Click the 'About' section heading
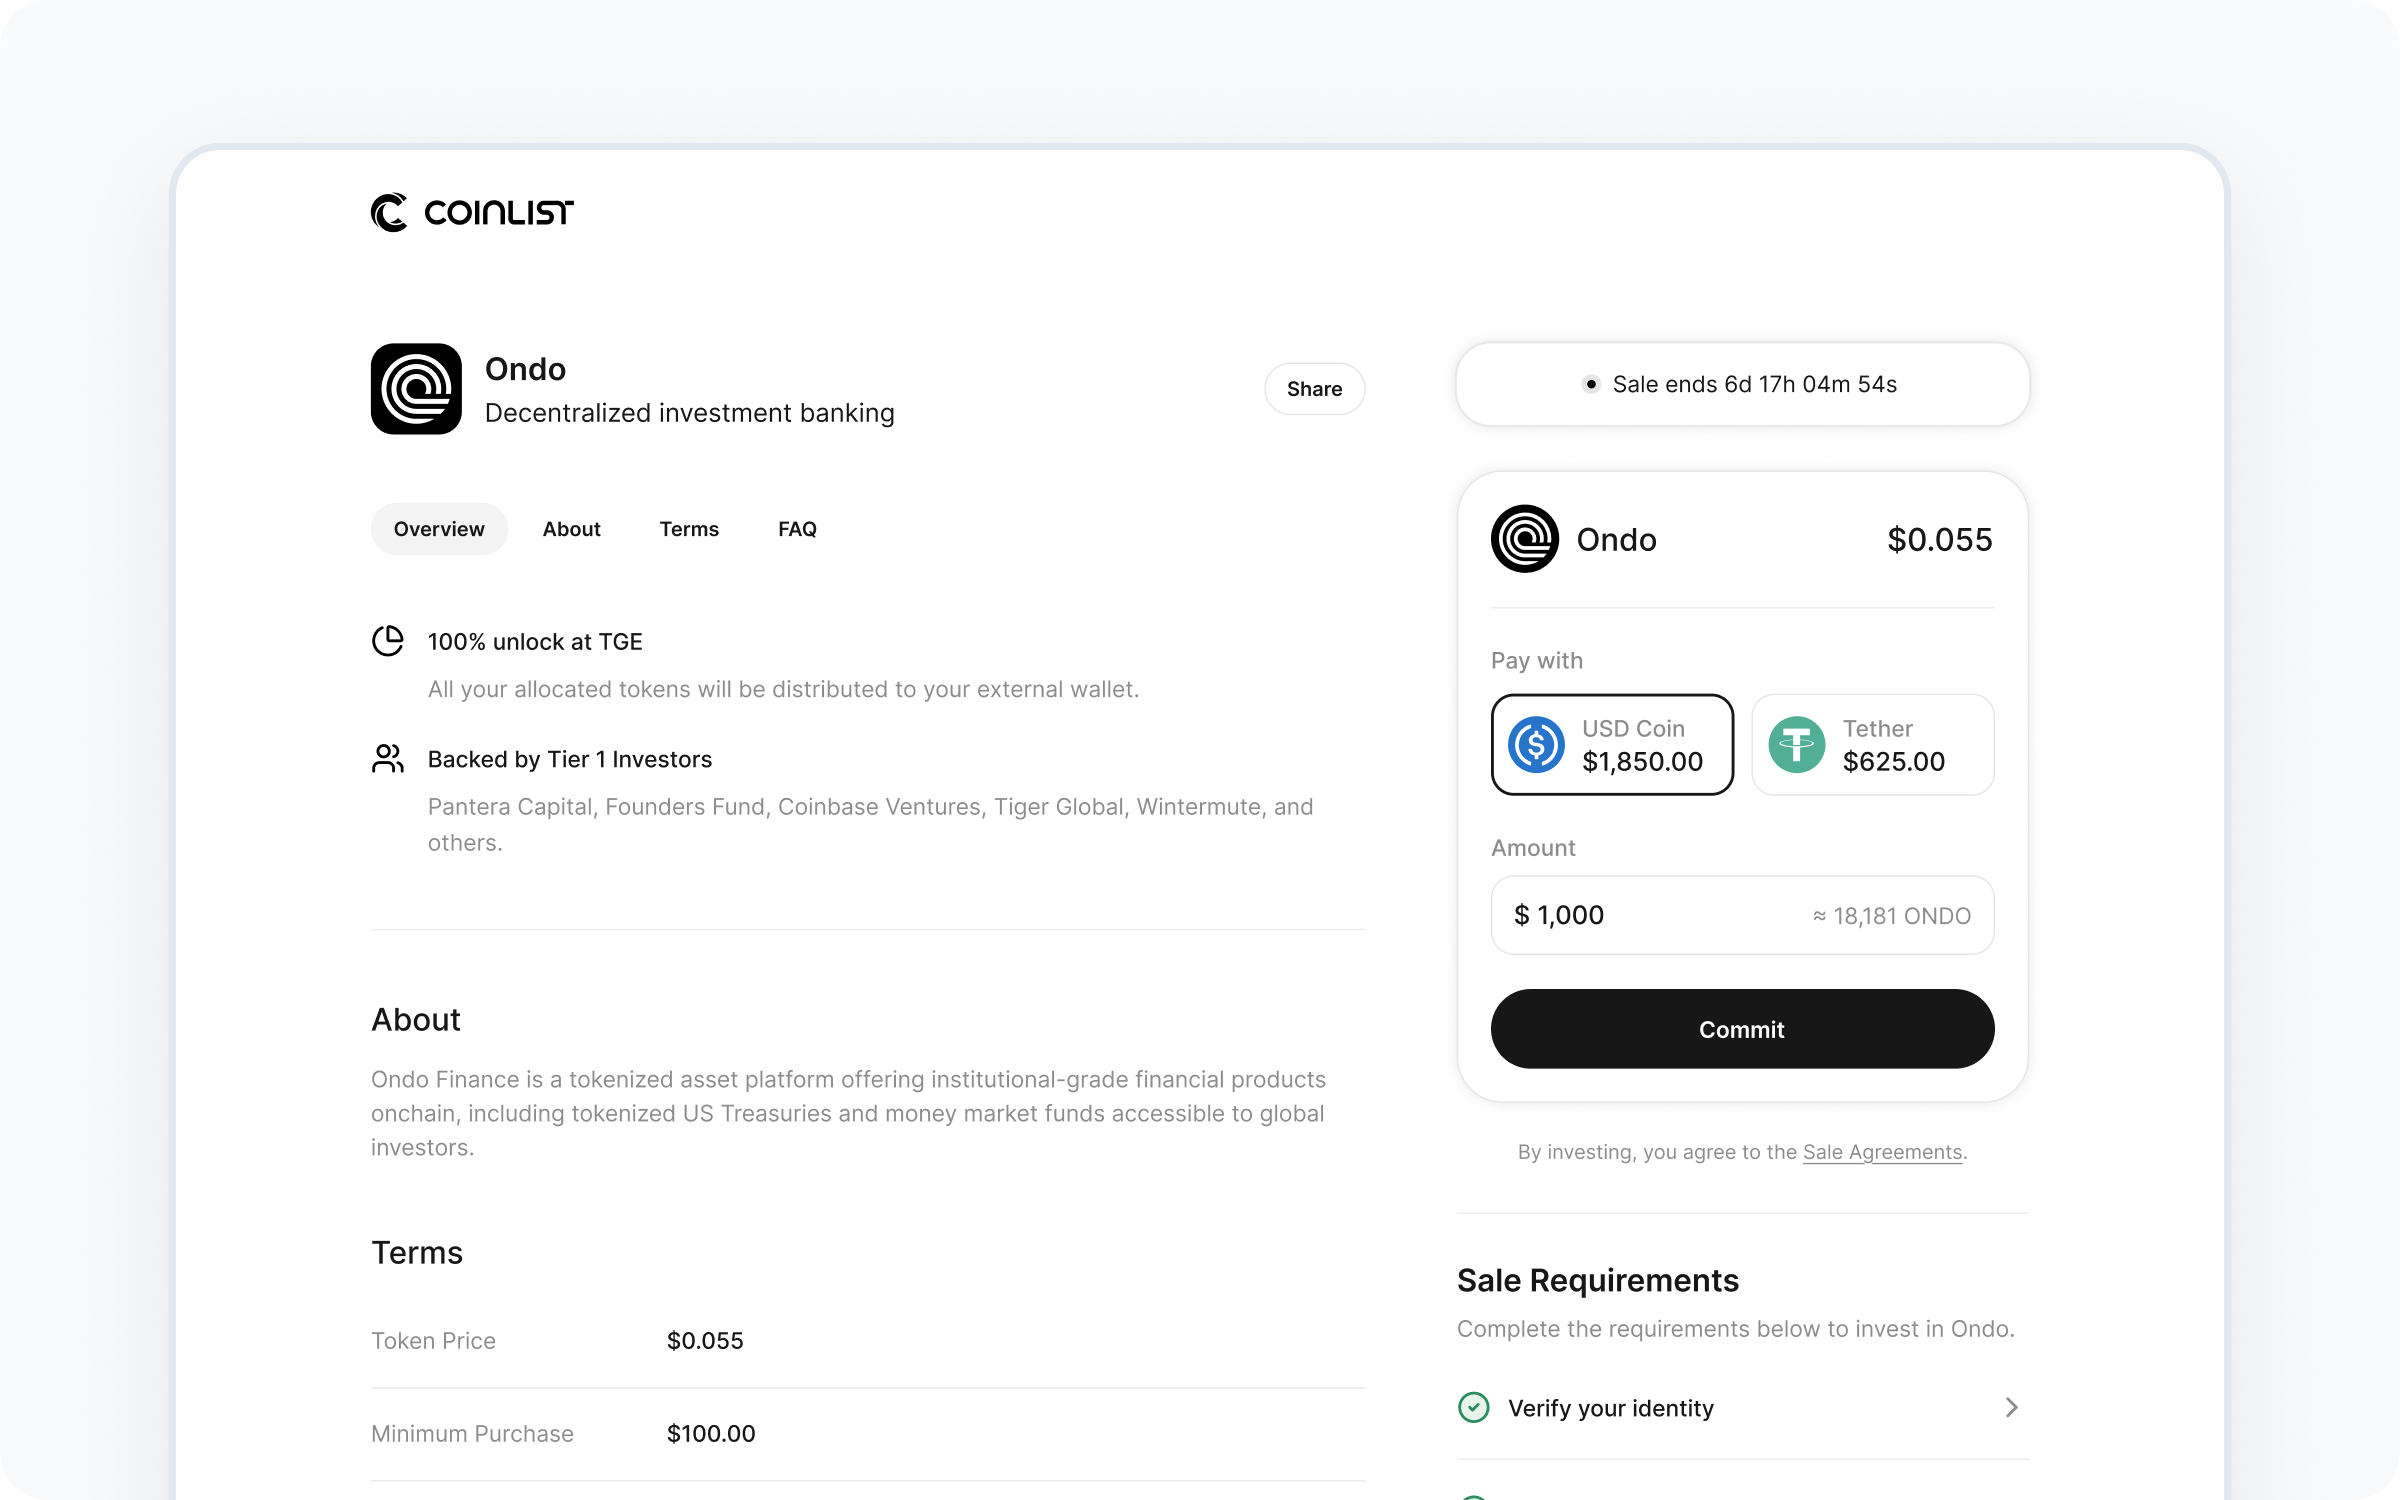This screenshot has height=1500, width=2400. point(416,1020)
